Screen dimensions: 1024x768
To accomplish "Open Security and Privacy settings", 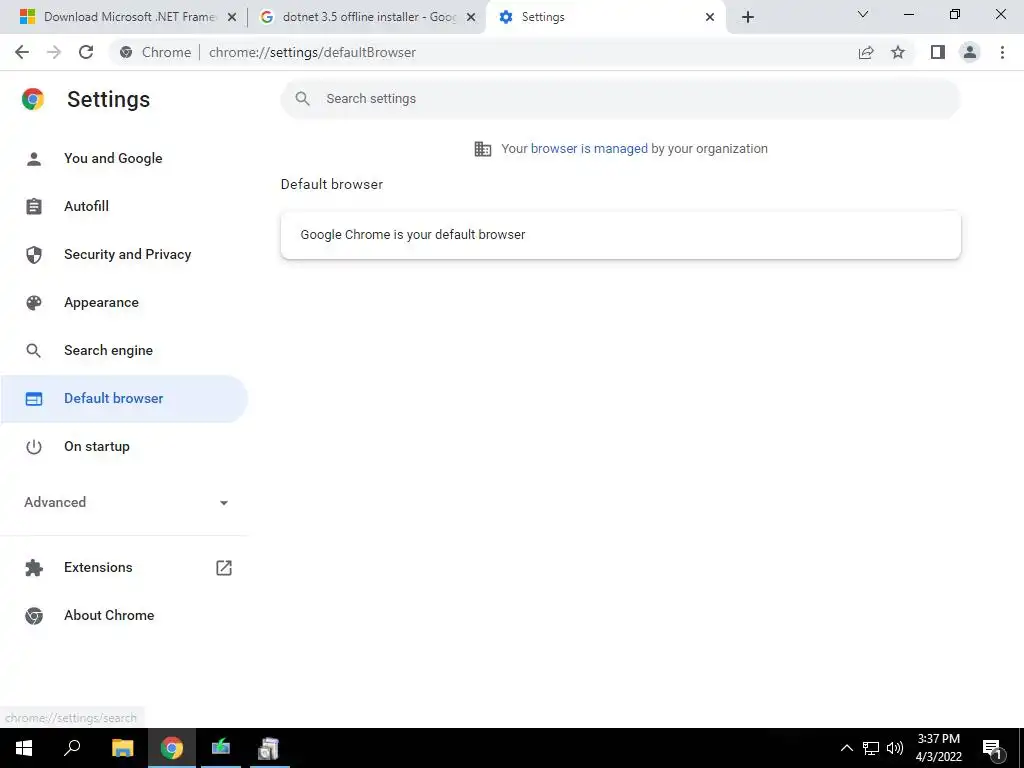I will tap(123, 255).
